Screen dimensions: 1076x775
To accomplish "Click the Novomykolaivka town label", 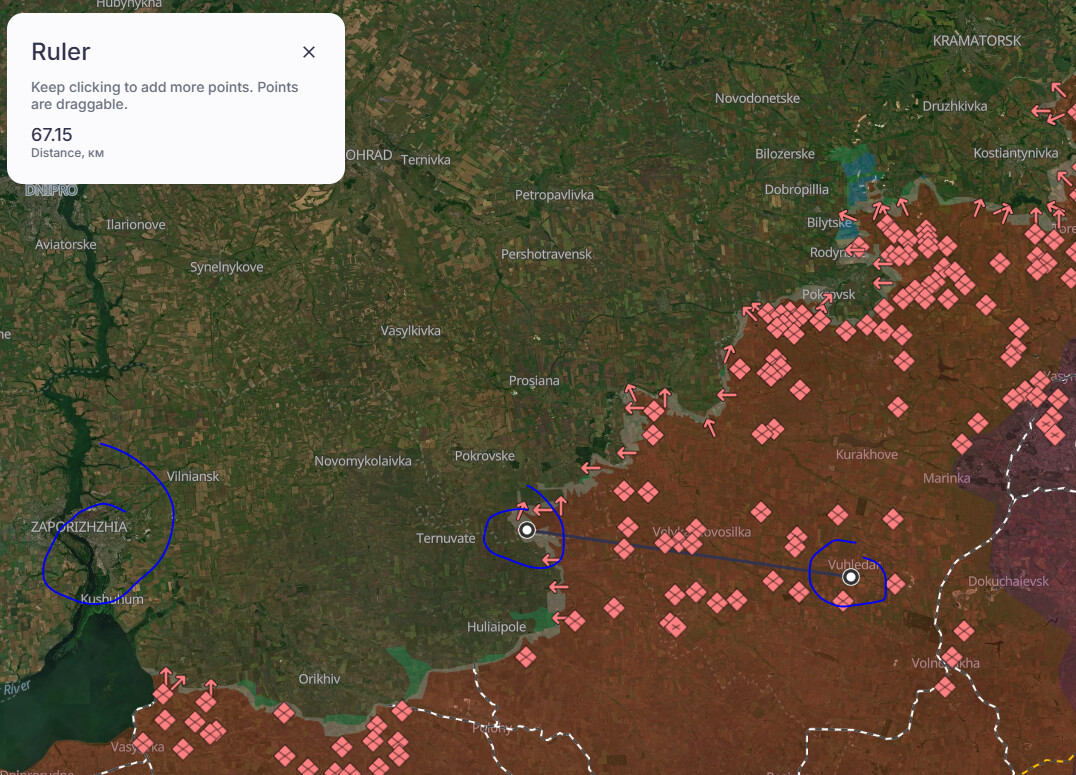I will [x=363, y=461].
